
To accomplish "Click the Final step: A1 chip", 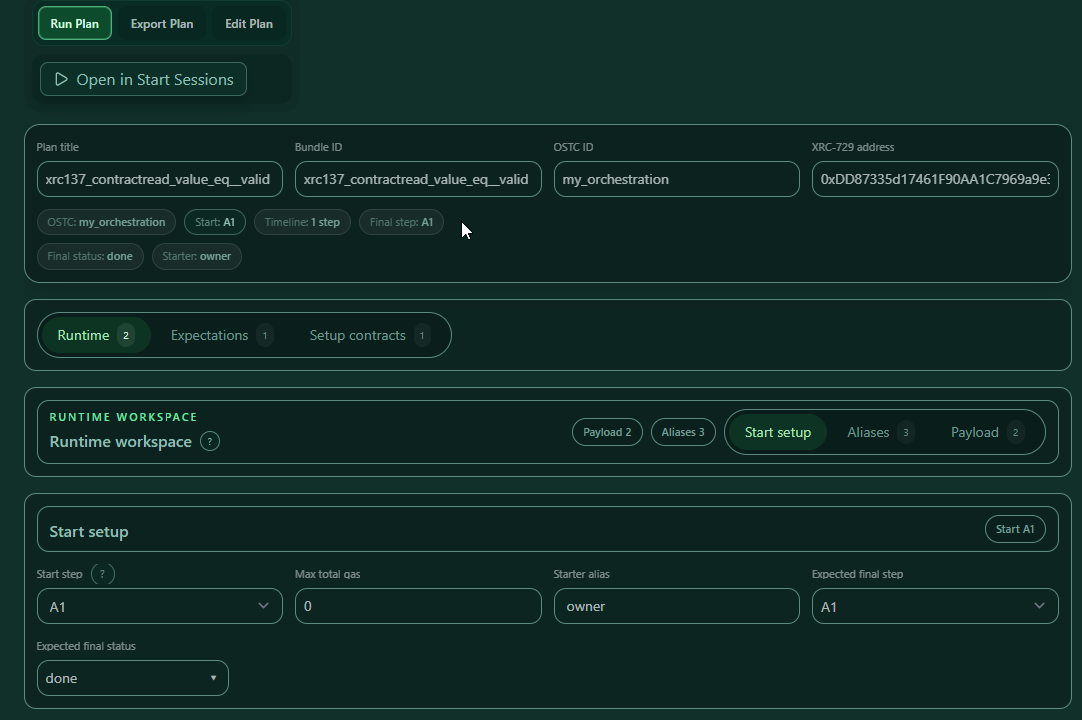I will 402,222.
